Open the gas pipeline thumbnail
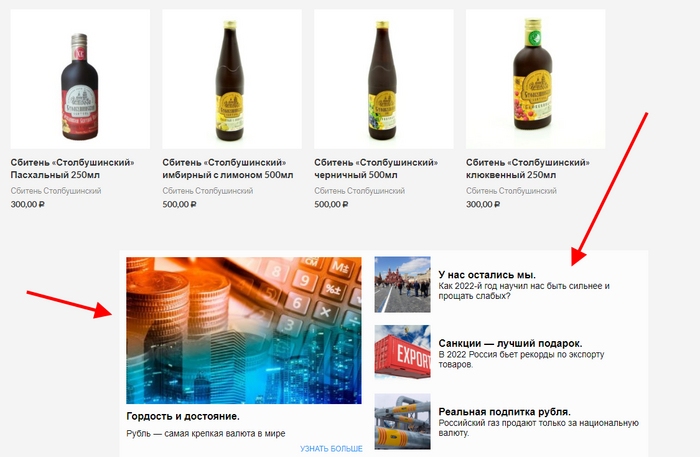This screenshot has height=457, width=700. (x=402, y=421)
